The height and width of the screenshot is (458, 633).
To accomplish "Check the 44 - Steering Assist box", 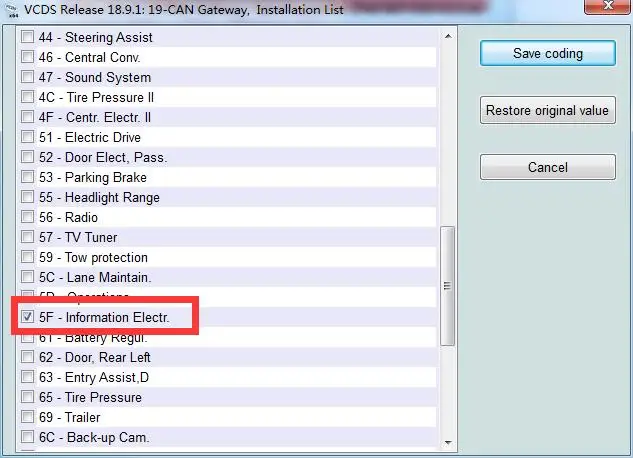I will click(x=27, y=37).
